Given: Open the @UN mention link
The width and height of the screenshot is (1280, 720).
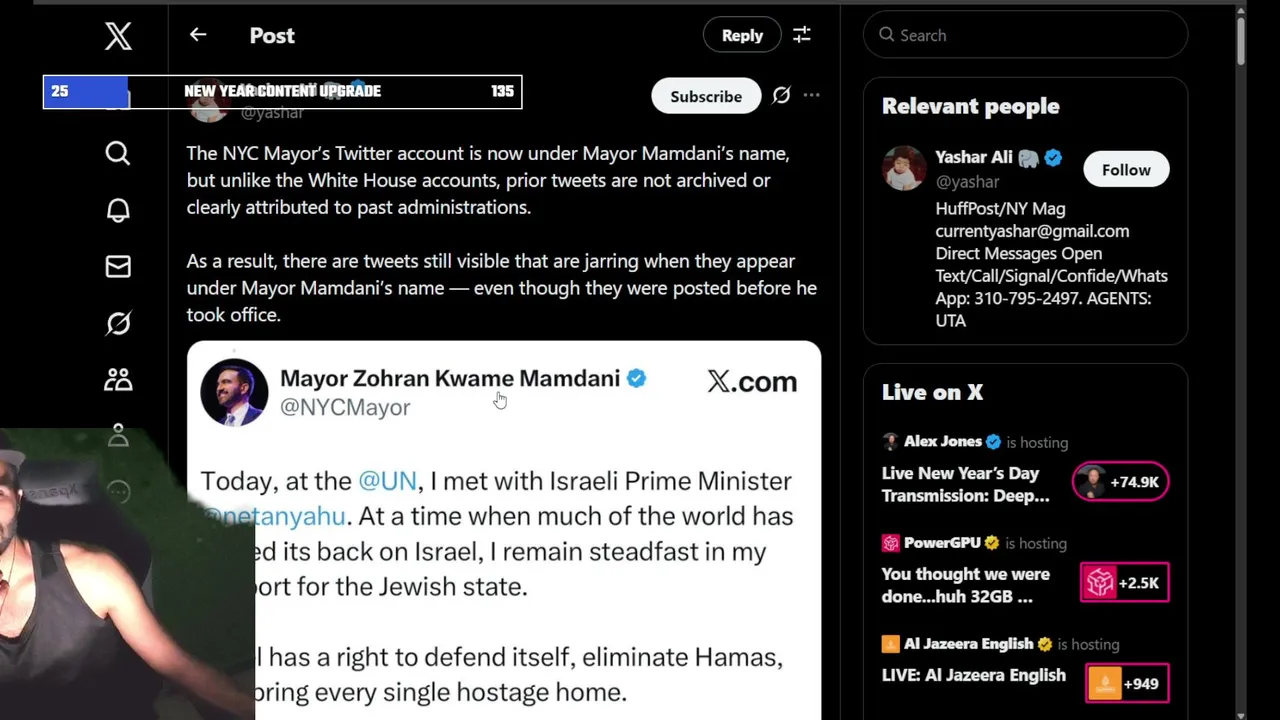Looking at the screenshot, I should 387,481.
